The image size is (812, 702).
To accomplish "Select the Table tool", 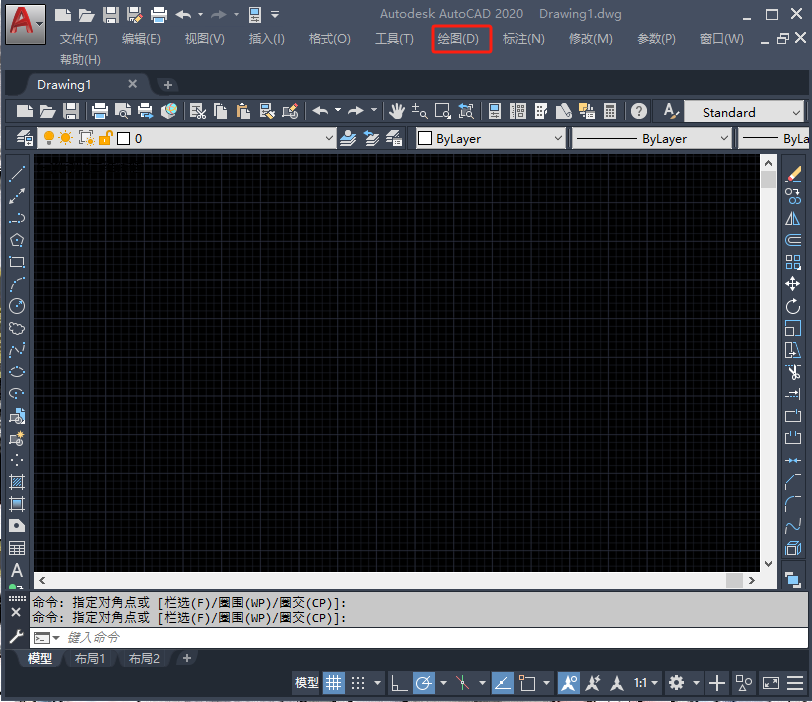I will pos(17,548).
